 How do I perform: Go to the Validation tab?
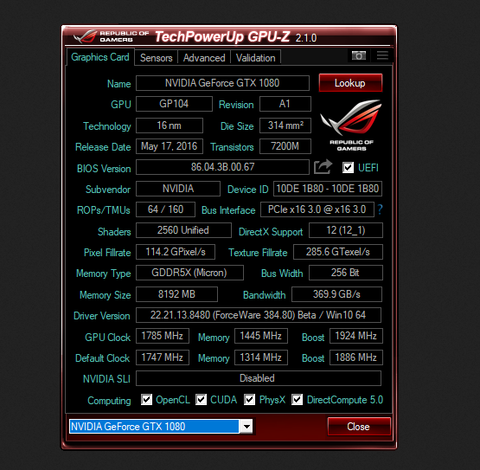(x=256, y=58)
